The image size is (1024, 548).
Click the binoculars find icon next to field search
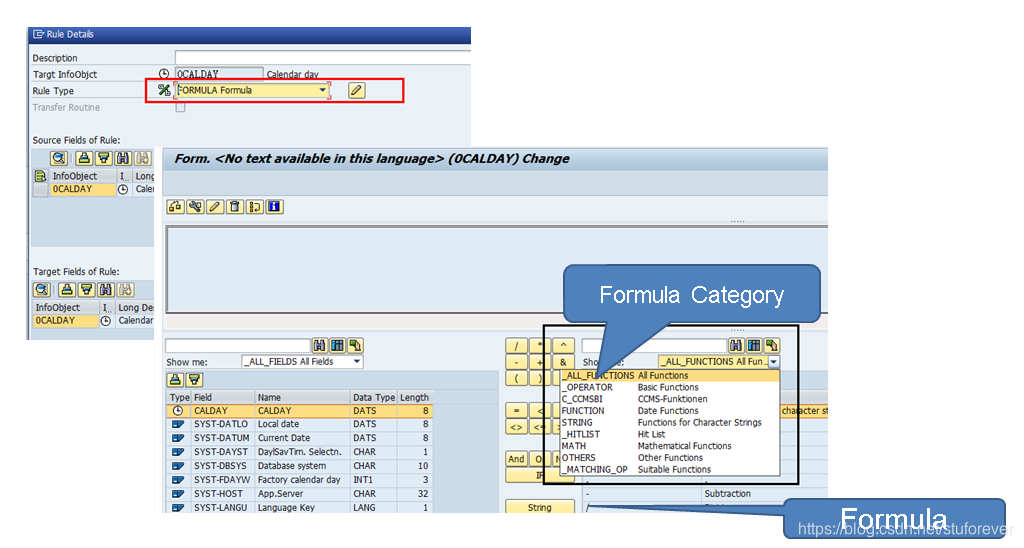click(319, 346)
